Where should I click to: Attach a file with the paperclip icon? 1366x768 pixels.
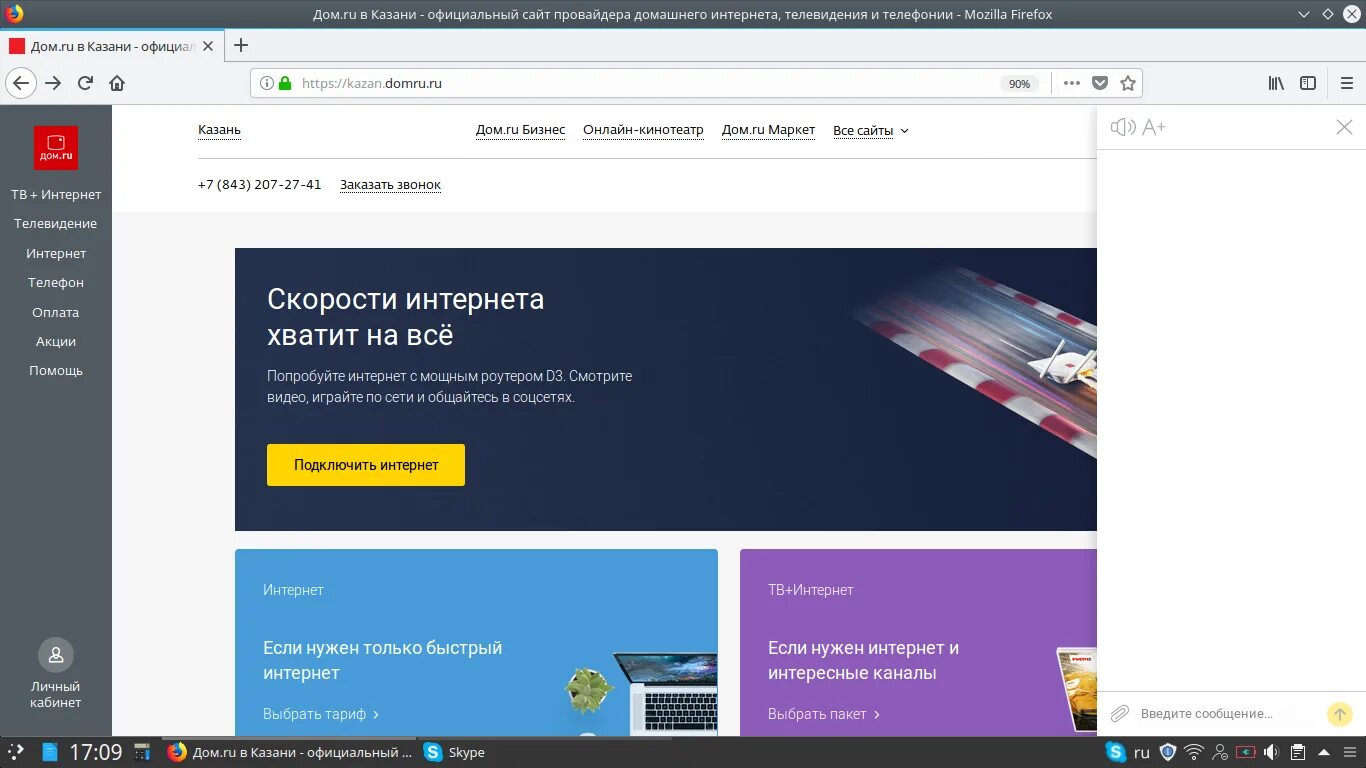point(1120,714)
